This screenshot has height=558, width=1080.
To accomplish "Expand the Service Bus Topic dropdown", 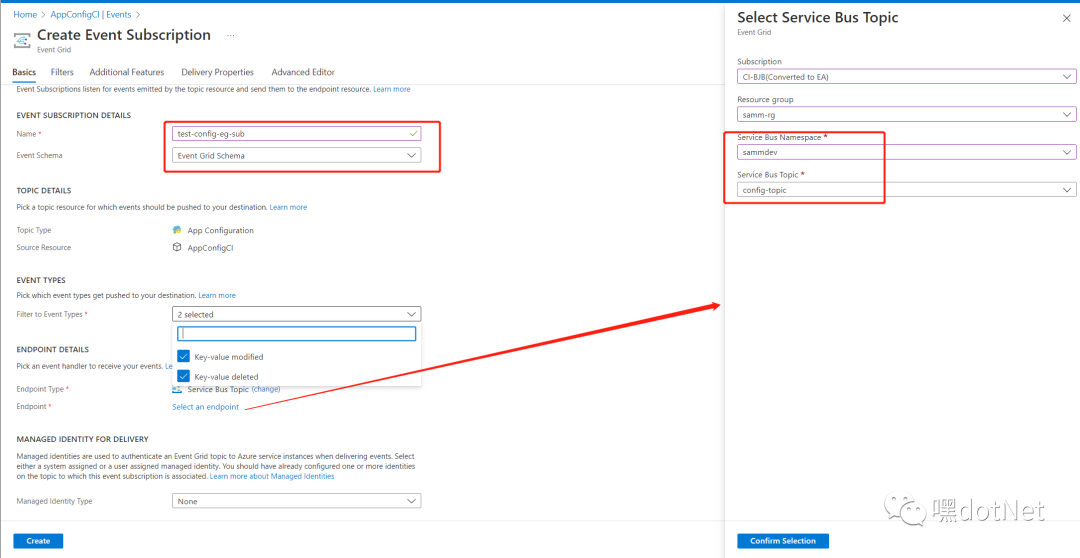I will [x=906, y=189].
